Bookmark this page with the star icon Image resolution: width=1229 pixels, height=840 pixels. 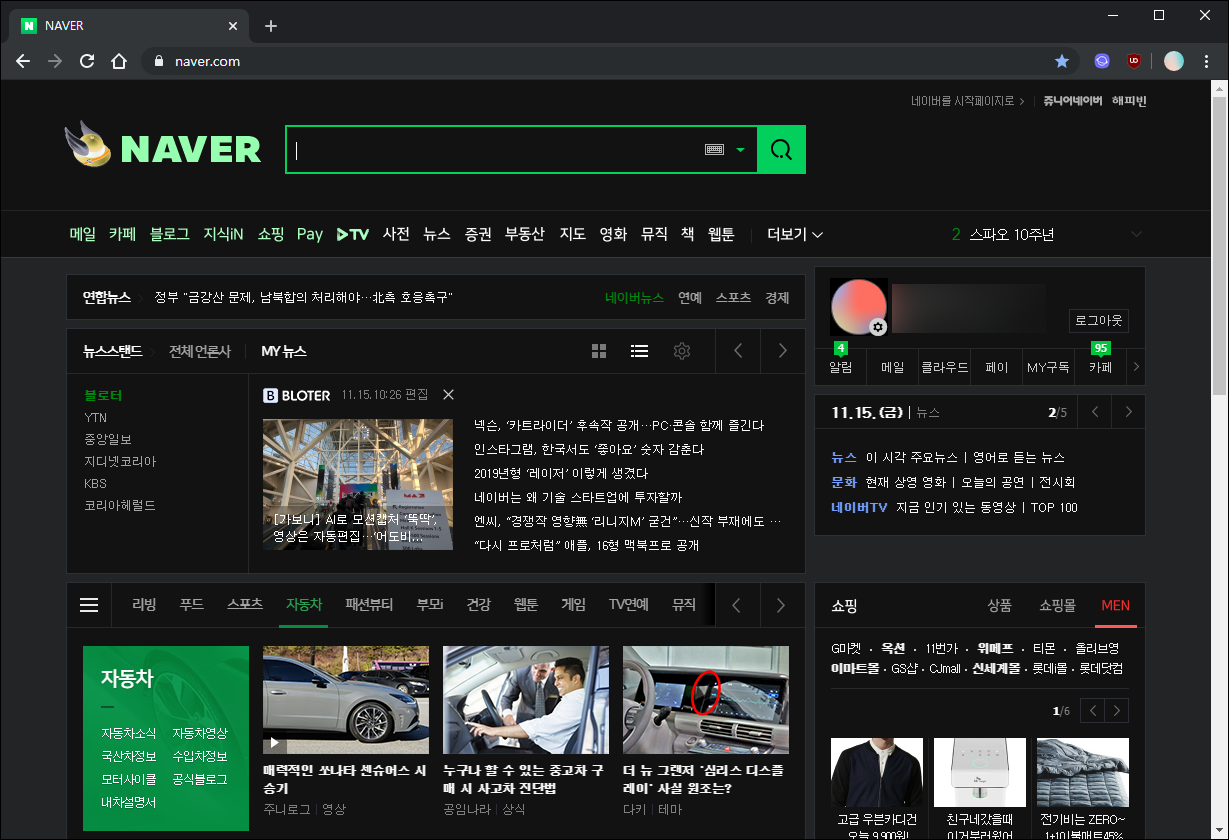tap(1062, 61)
